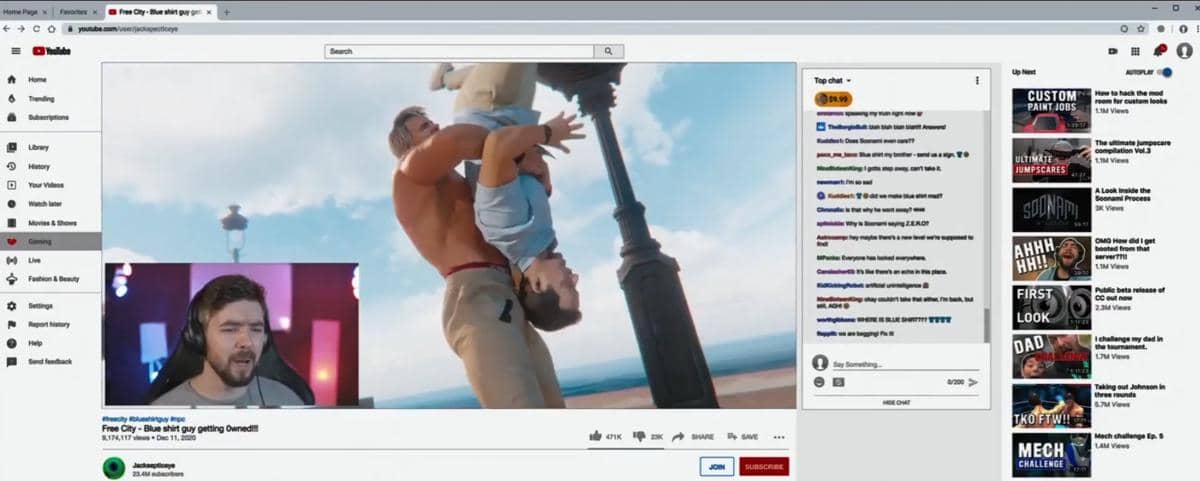Open the chat options three-dot menu

977,80
